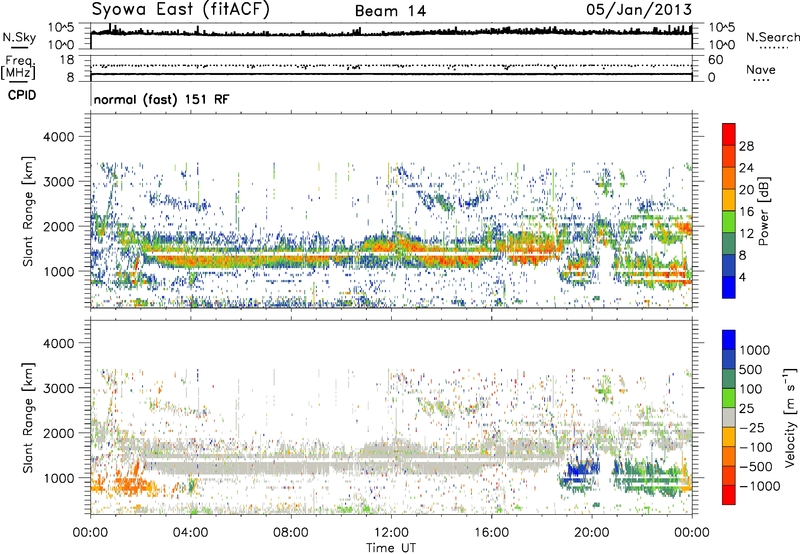Pick velocity colorbar segment between 100 and 500
Image resolution: width=800 pixels, height=554 pixels.
pyautogui.click(x=729, y=379)
